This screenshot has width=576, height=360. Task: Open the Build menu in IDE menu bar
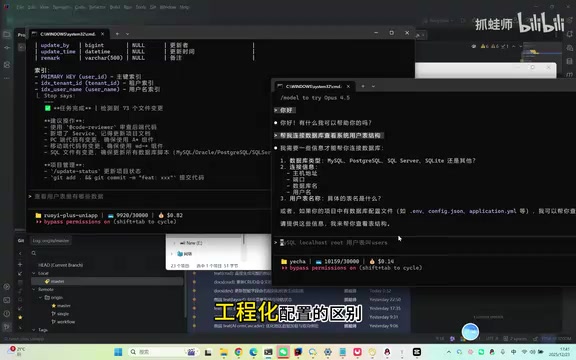click(x=115, y=7)
